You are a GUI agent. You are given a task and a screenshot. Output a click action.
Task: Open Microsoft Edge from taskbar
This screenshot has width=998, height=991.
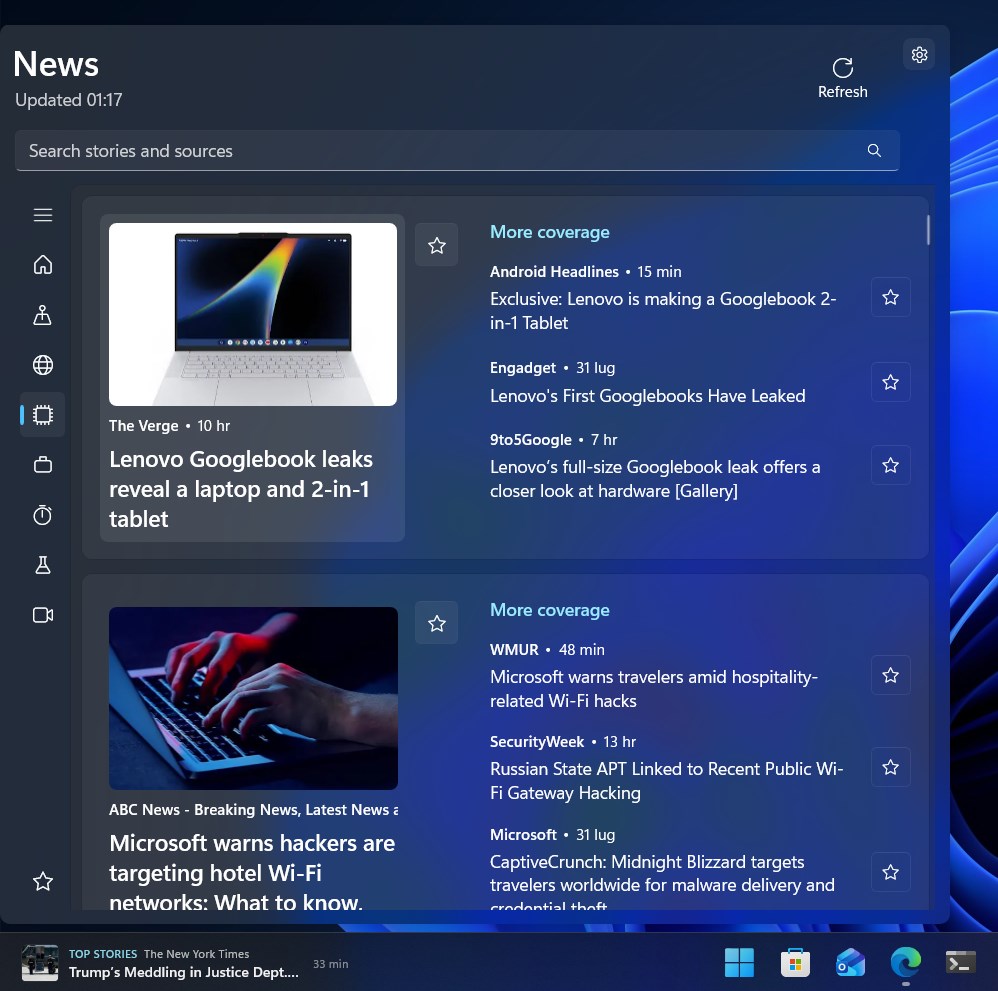(x=905, y=962)
